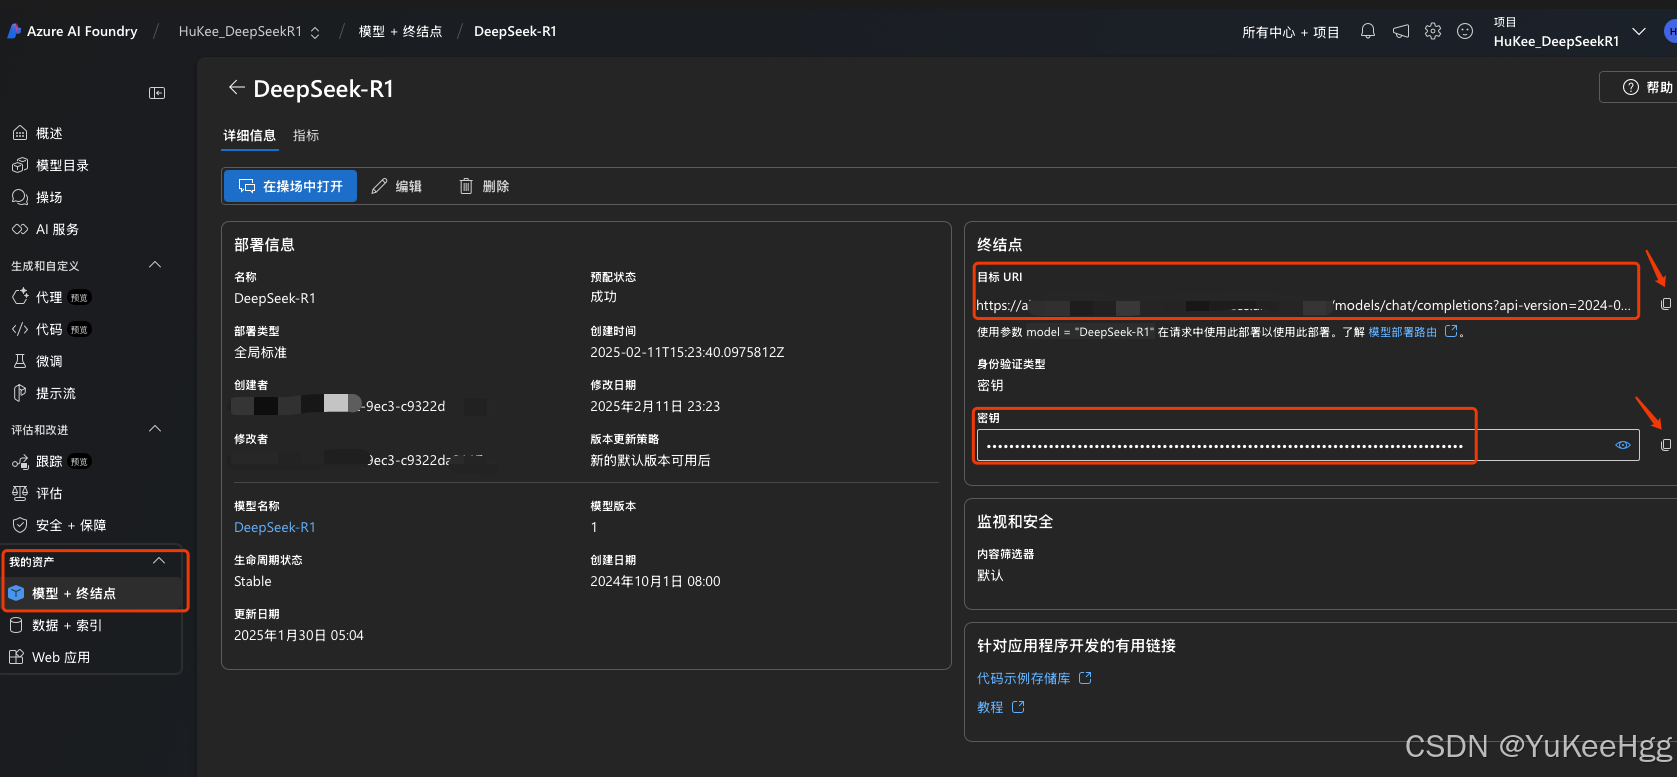This screenshot has width=1677, height=777.
Task: Click the 目标 URI text field
Action: pyautogui.click(x=1306, y=305)
